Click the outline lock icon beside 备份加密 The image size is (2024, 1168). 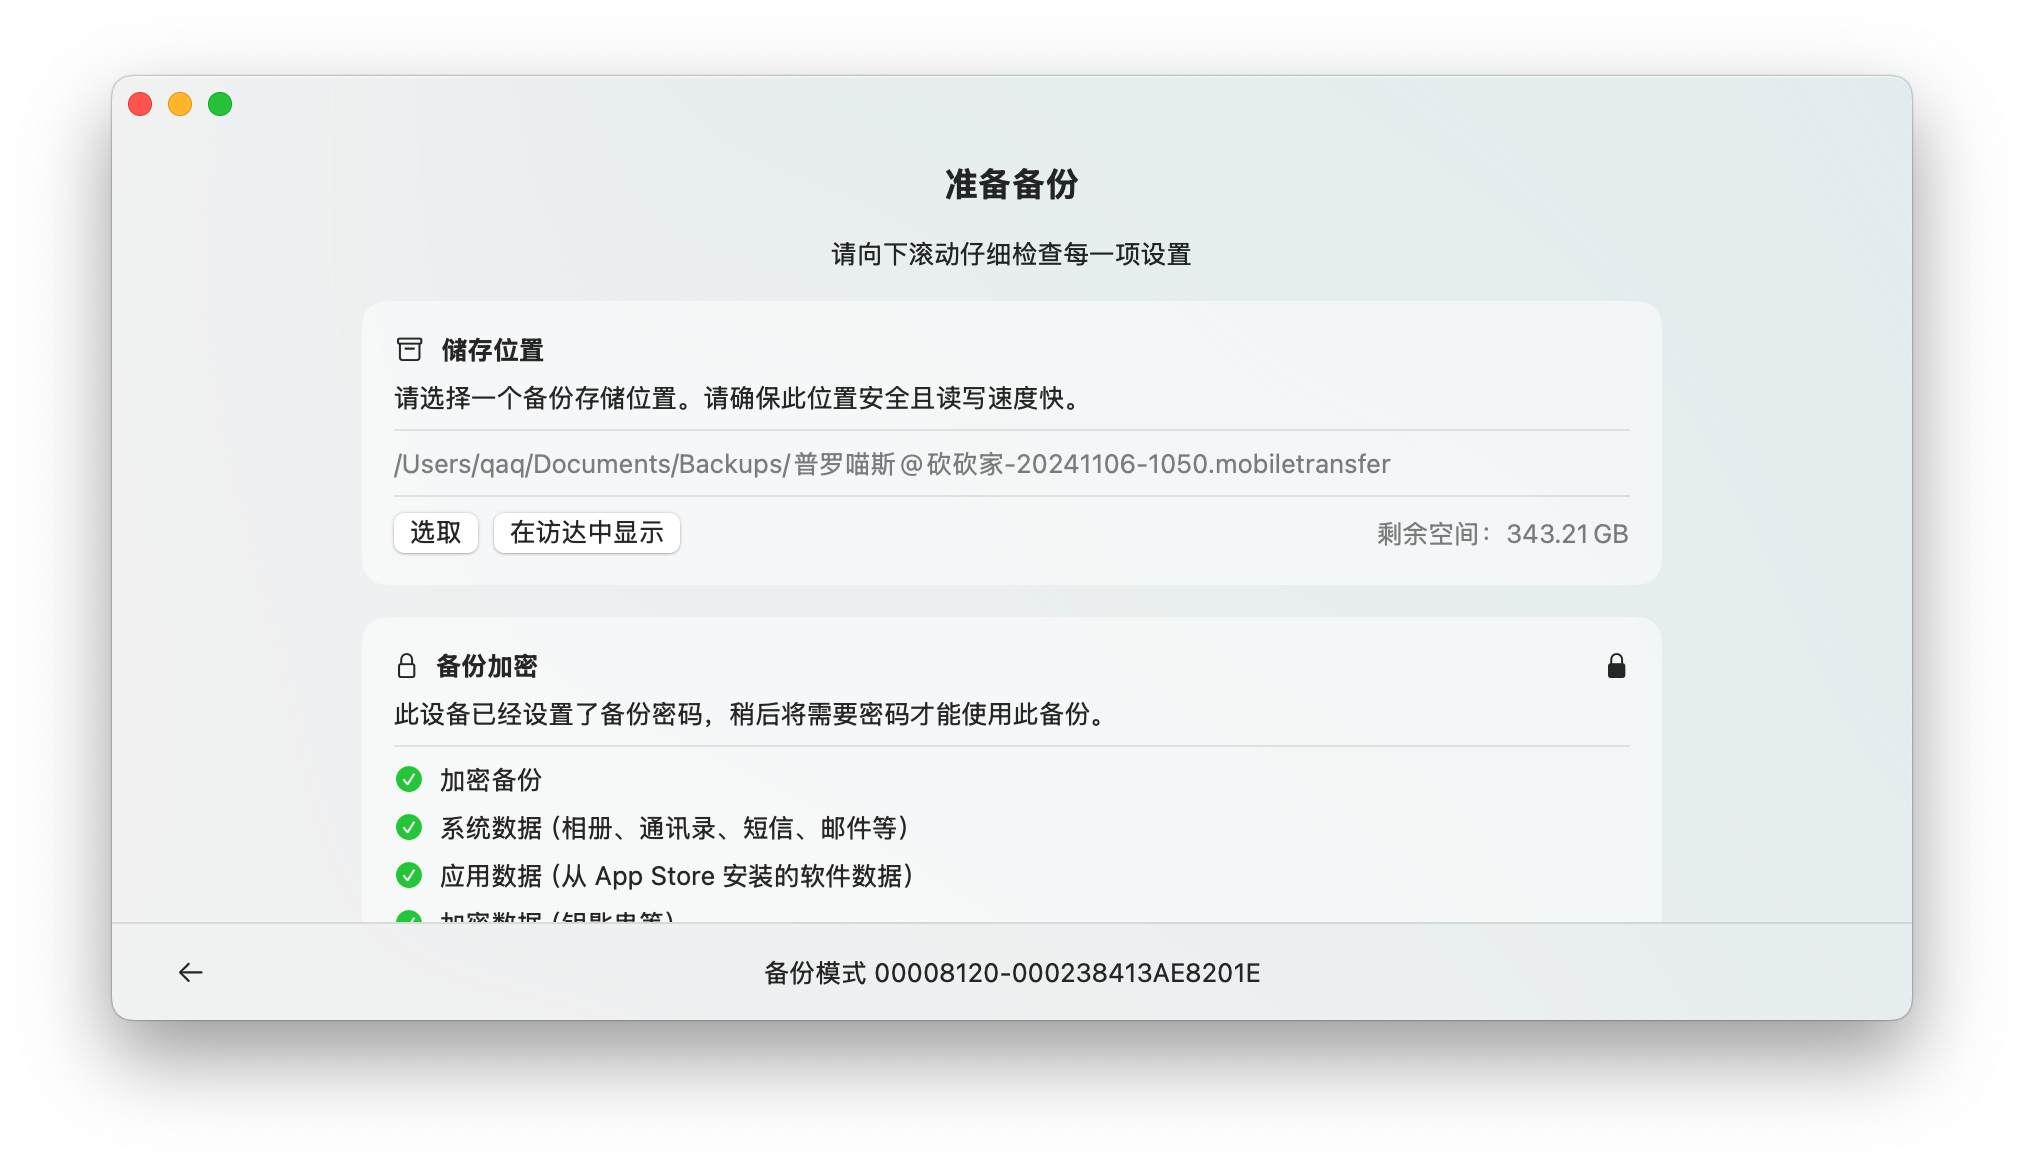406,666
